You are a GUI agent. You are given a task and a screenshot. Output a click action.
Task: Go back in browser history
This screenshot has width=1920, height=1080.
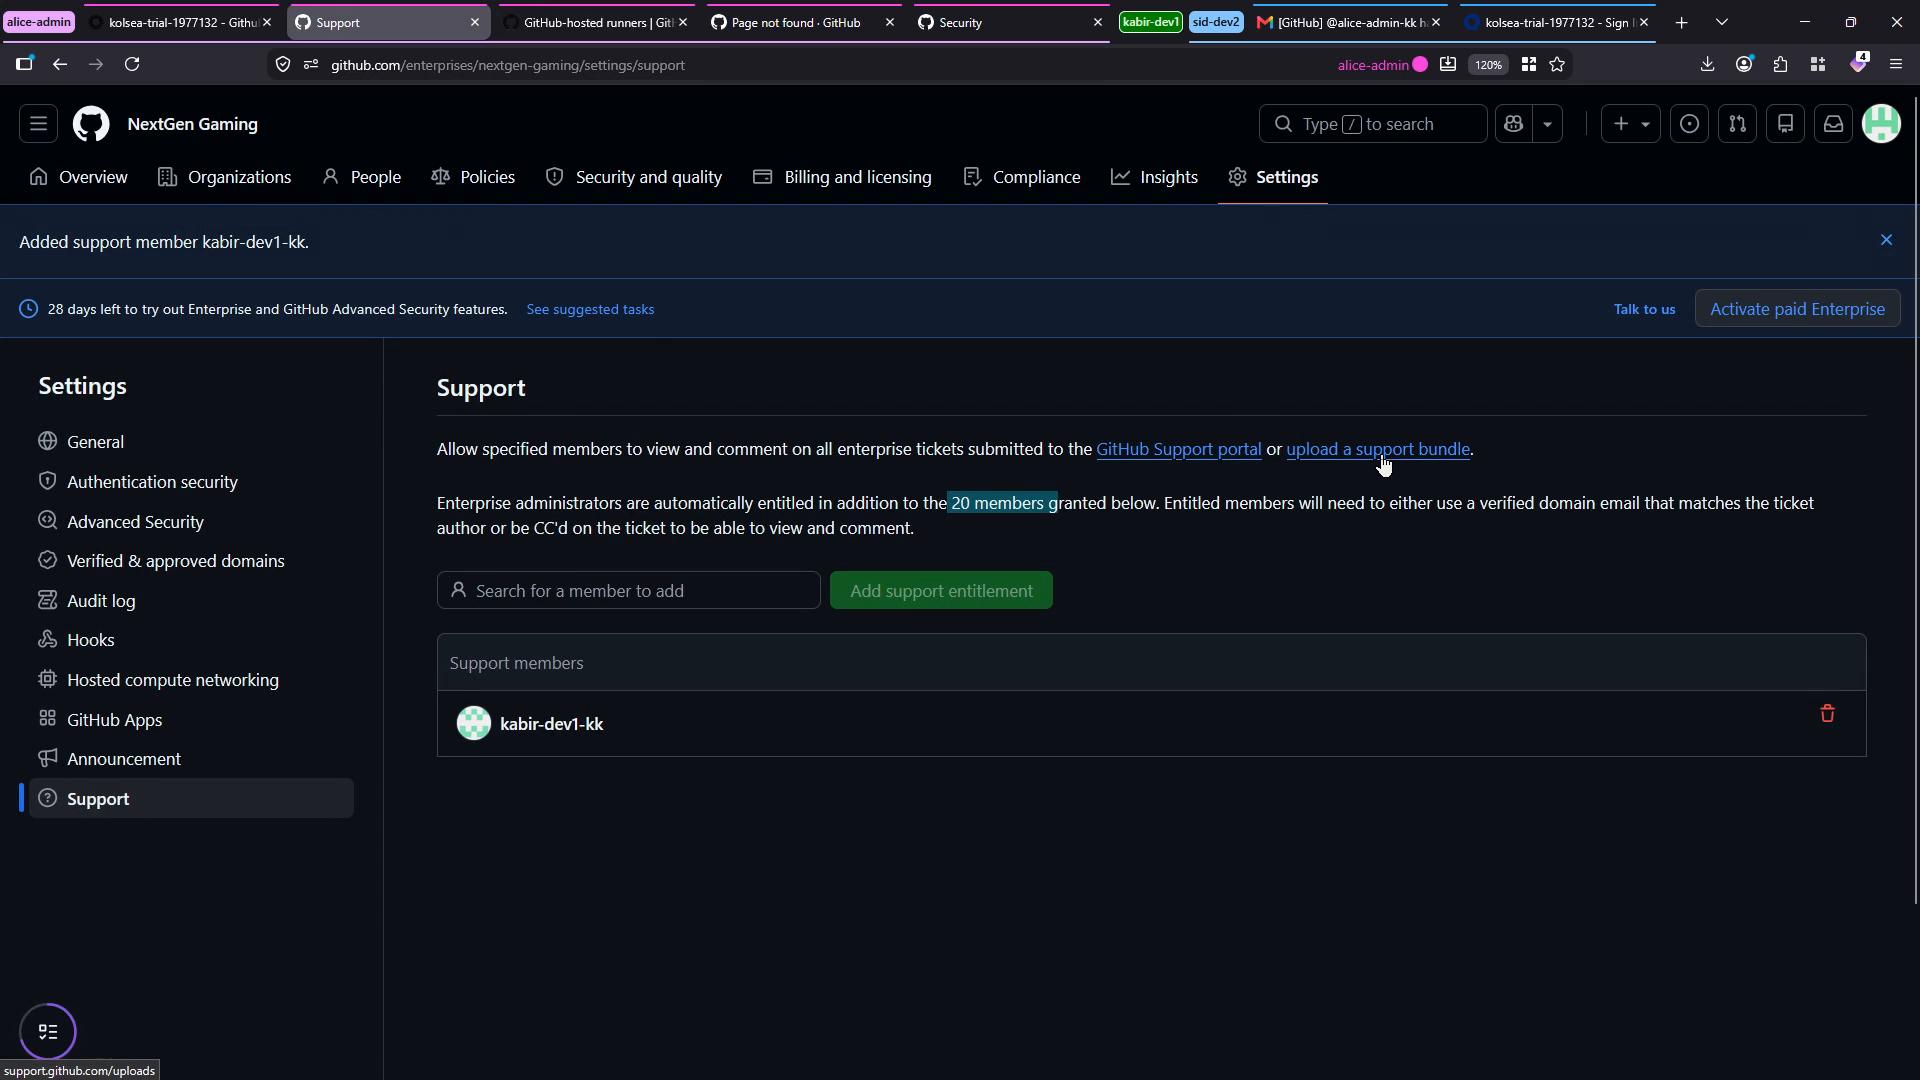pyautogui.click(x=60, y=64)
